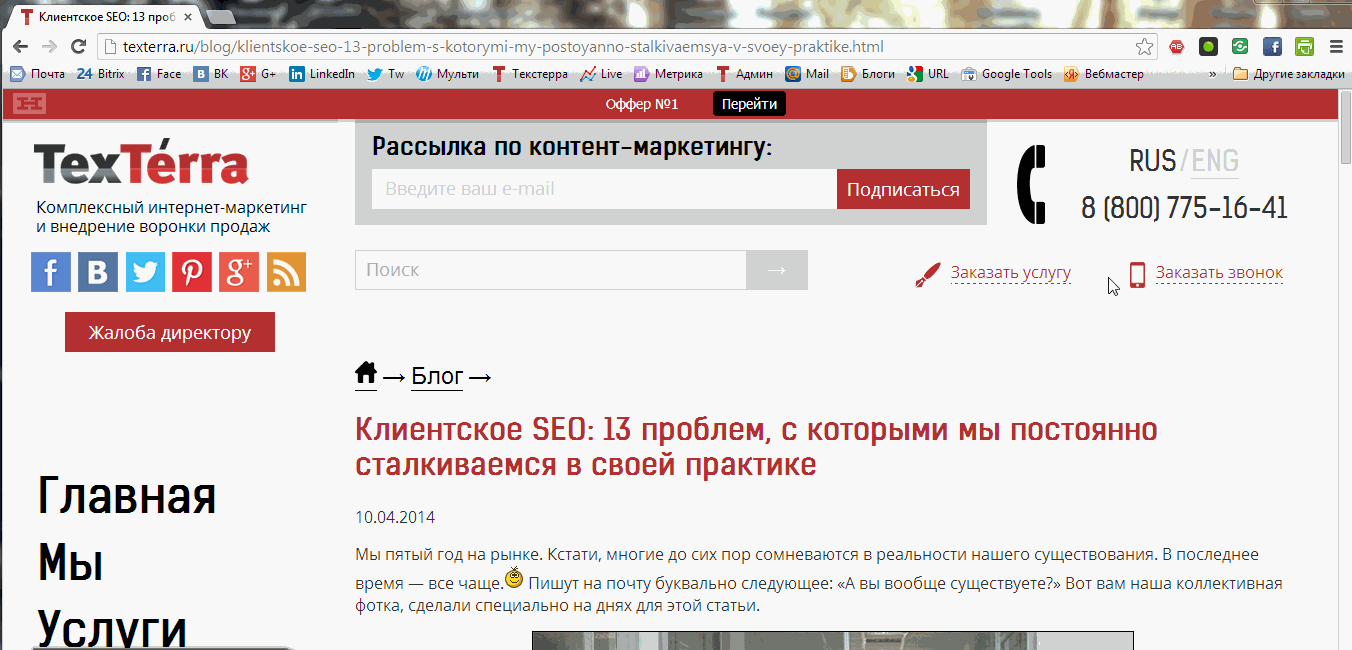
Task: Click the Поиск search field
Action: 551,270
